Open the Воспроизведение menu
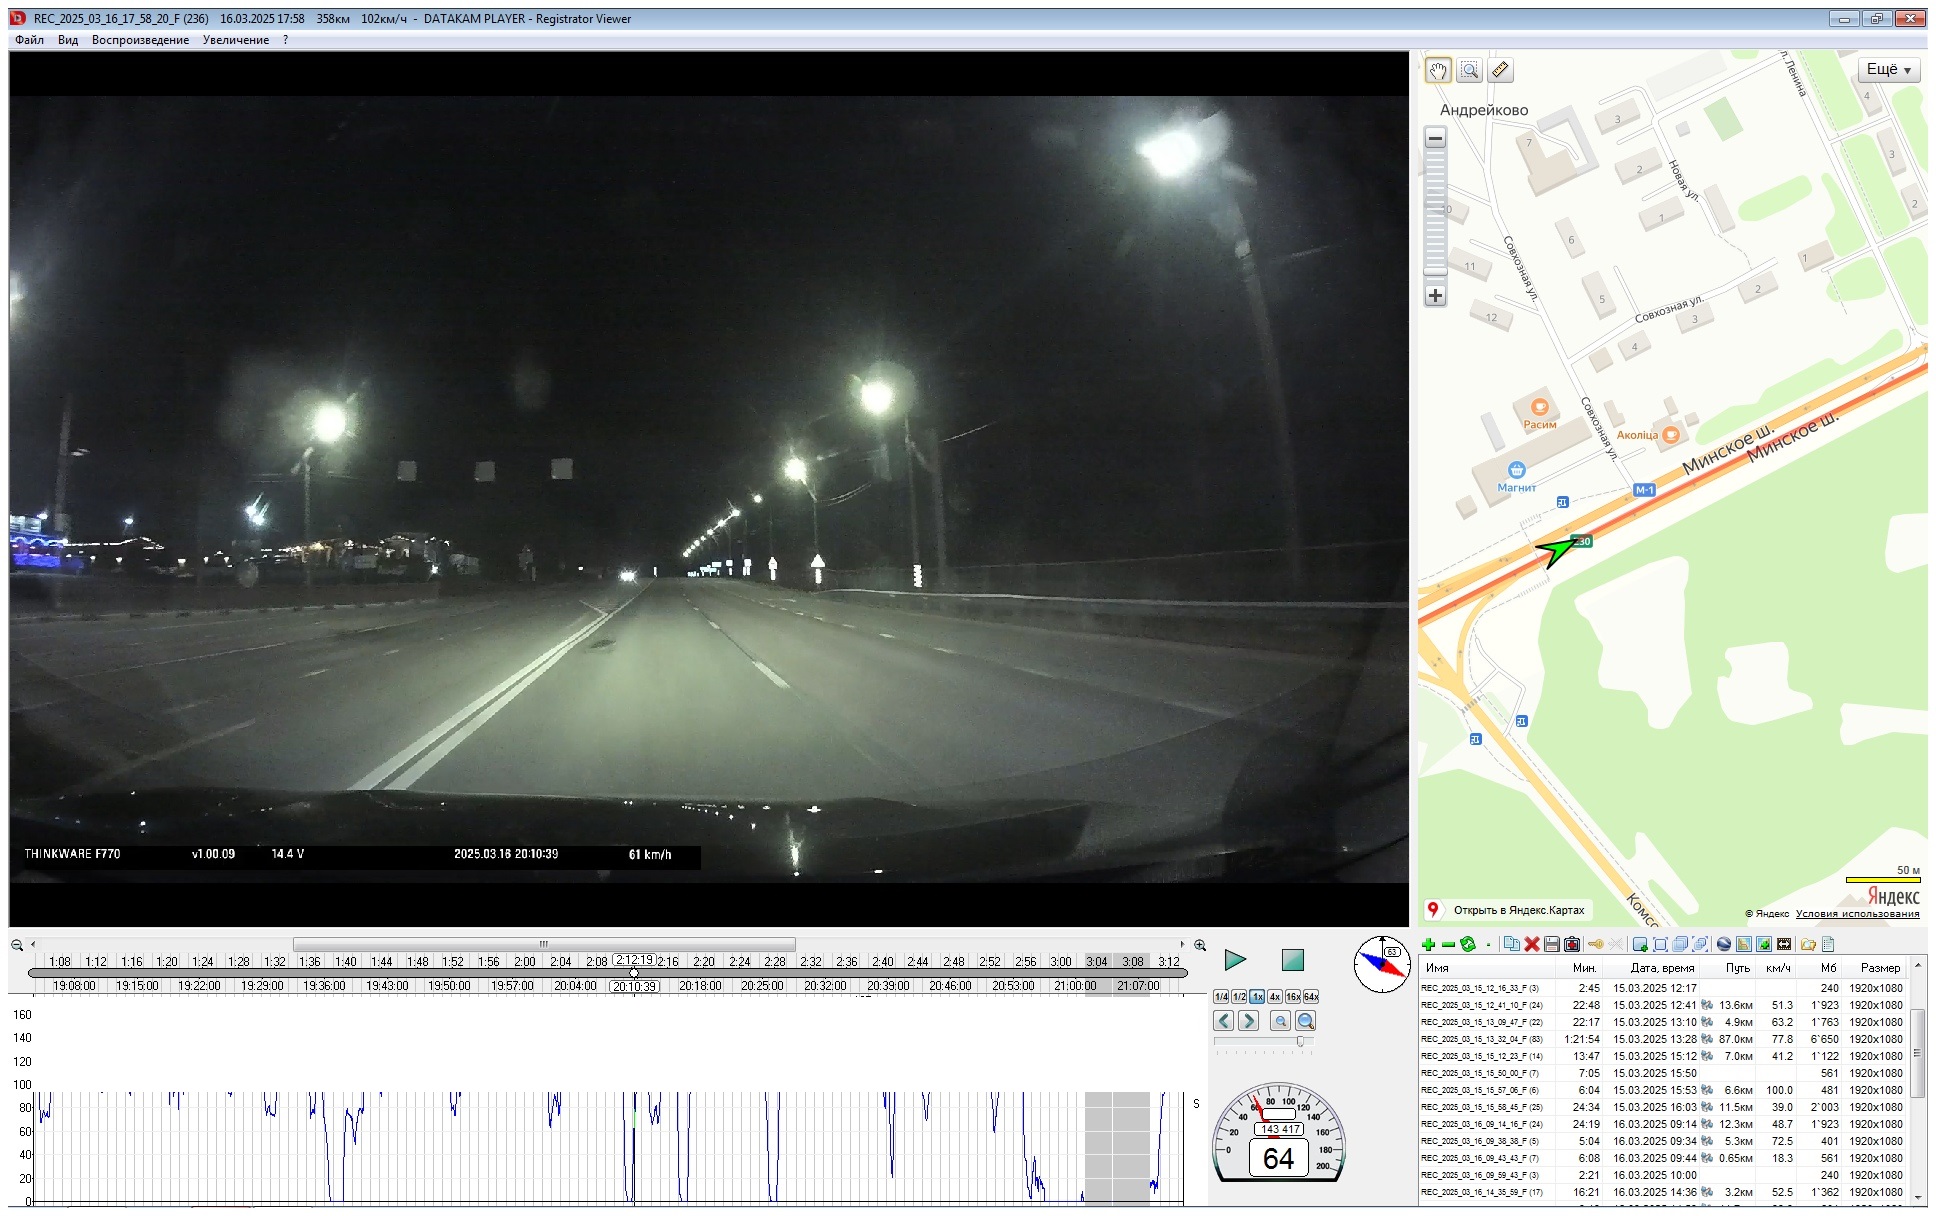 tap(140, 40)
